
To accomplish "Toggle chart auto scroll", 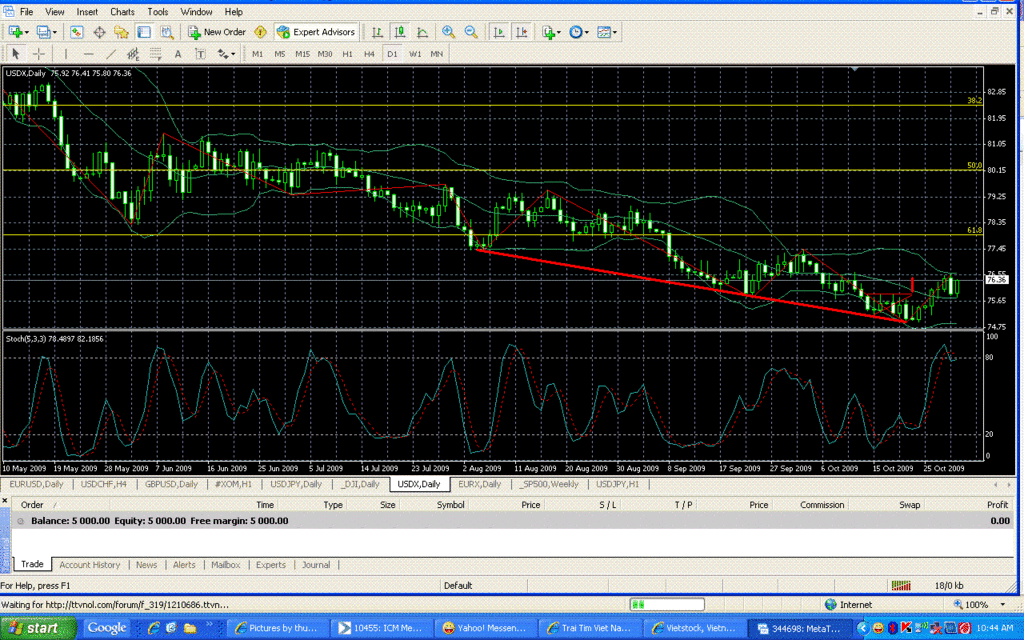I will (x=499, y=31).
